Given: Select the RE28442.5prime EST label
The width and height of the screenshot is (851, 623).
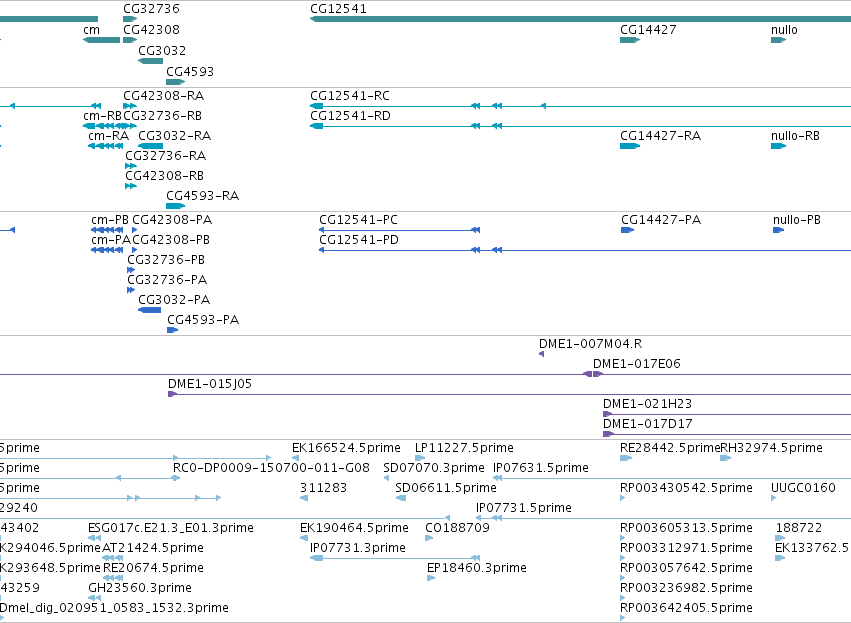Looking at the screenshot, I should coord(670,448).
